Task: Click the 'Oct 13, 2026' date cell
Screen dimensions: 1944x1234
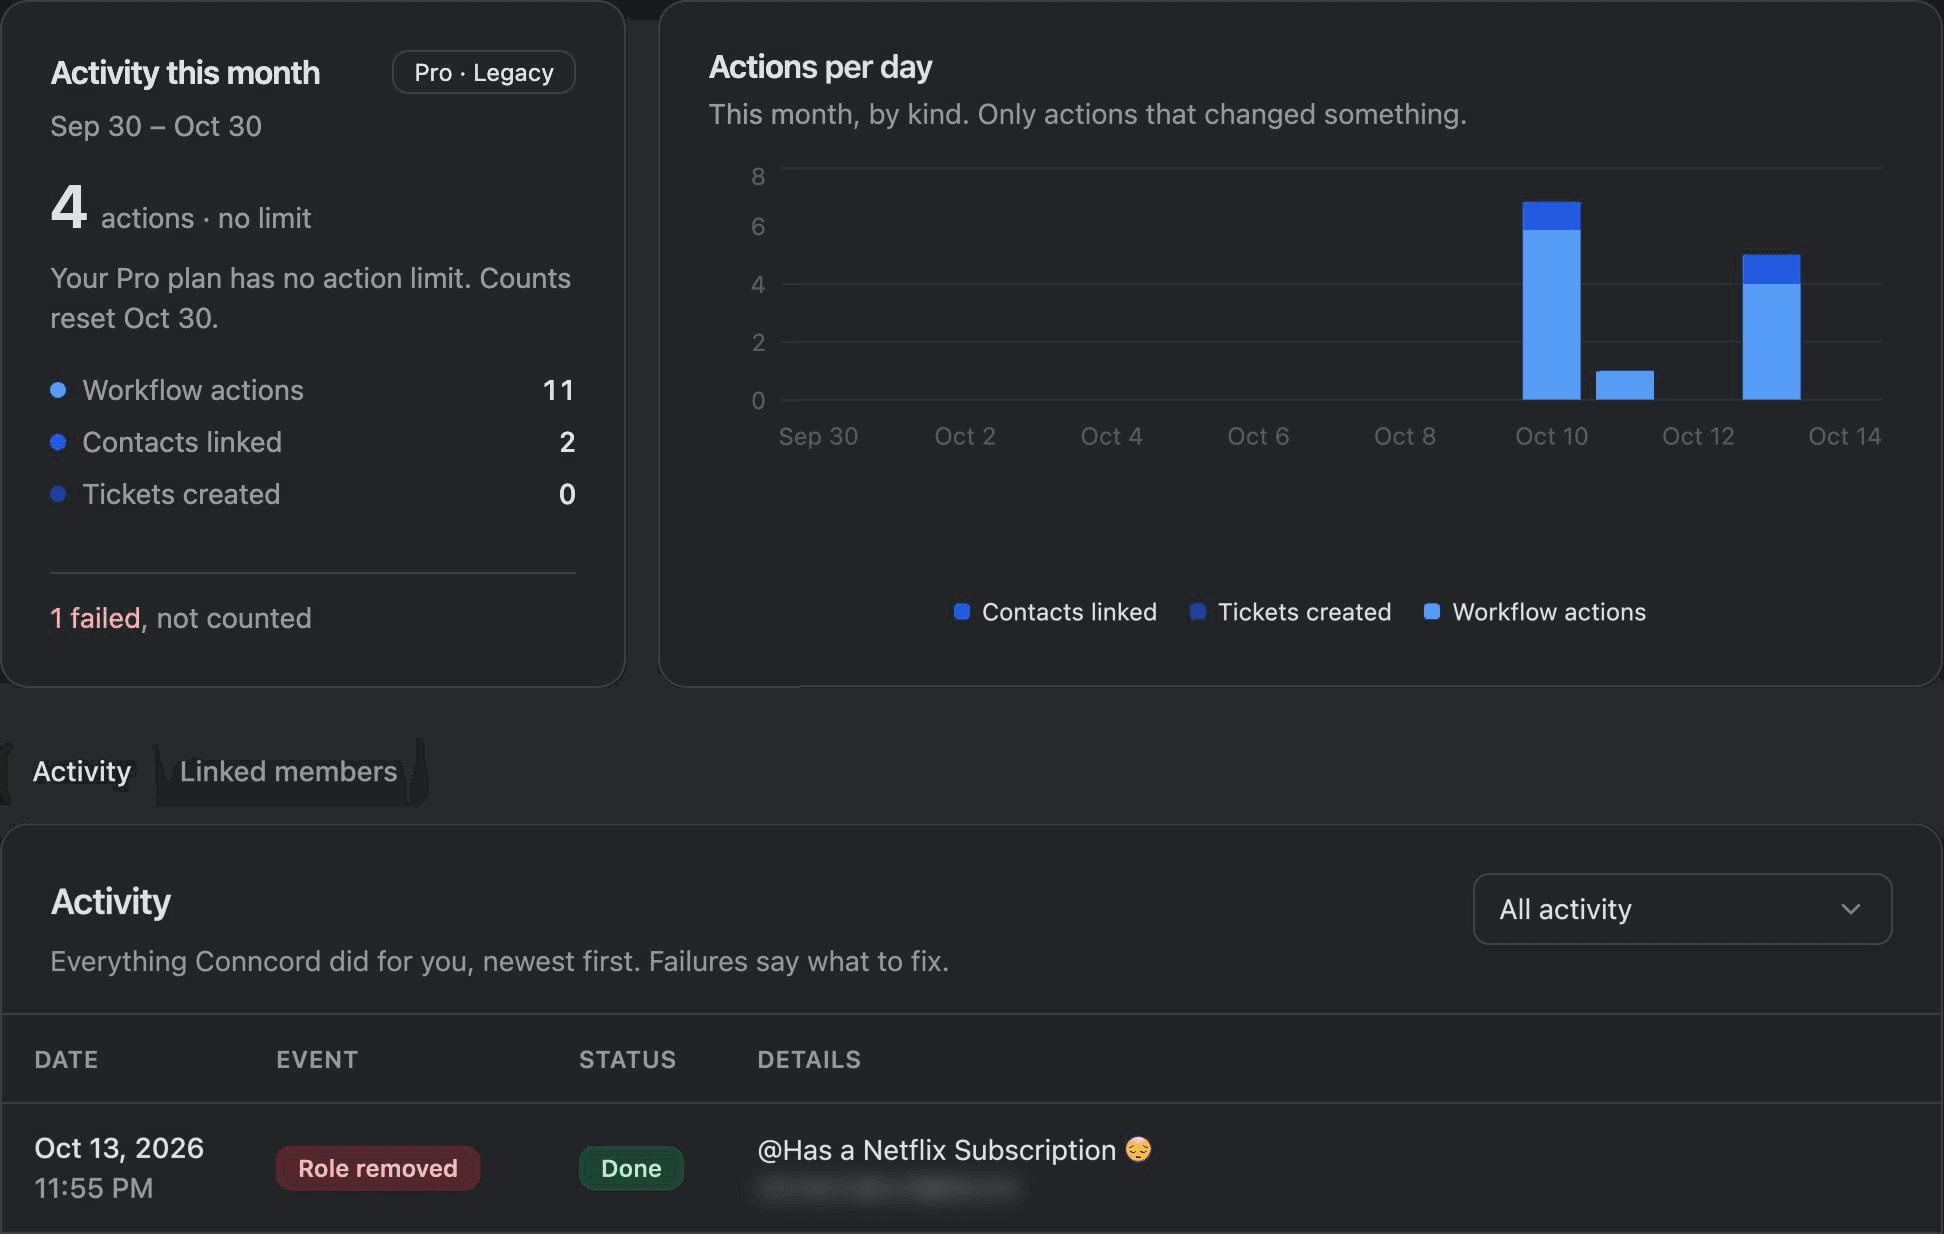Action: pyautogui.click(x=119, y=1148)
